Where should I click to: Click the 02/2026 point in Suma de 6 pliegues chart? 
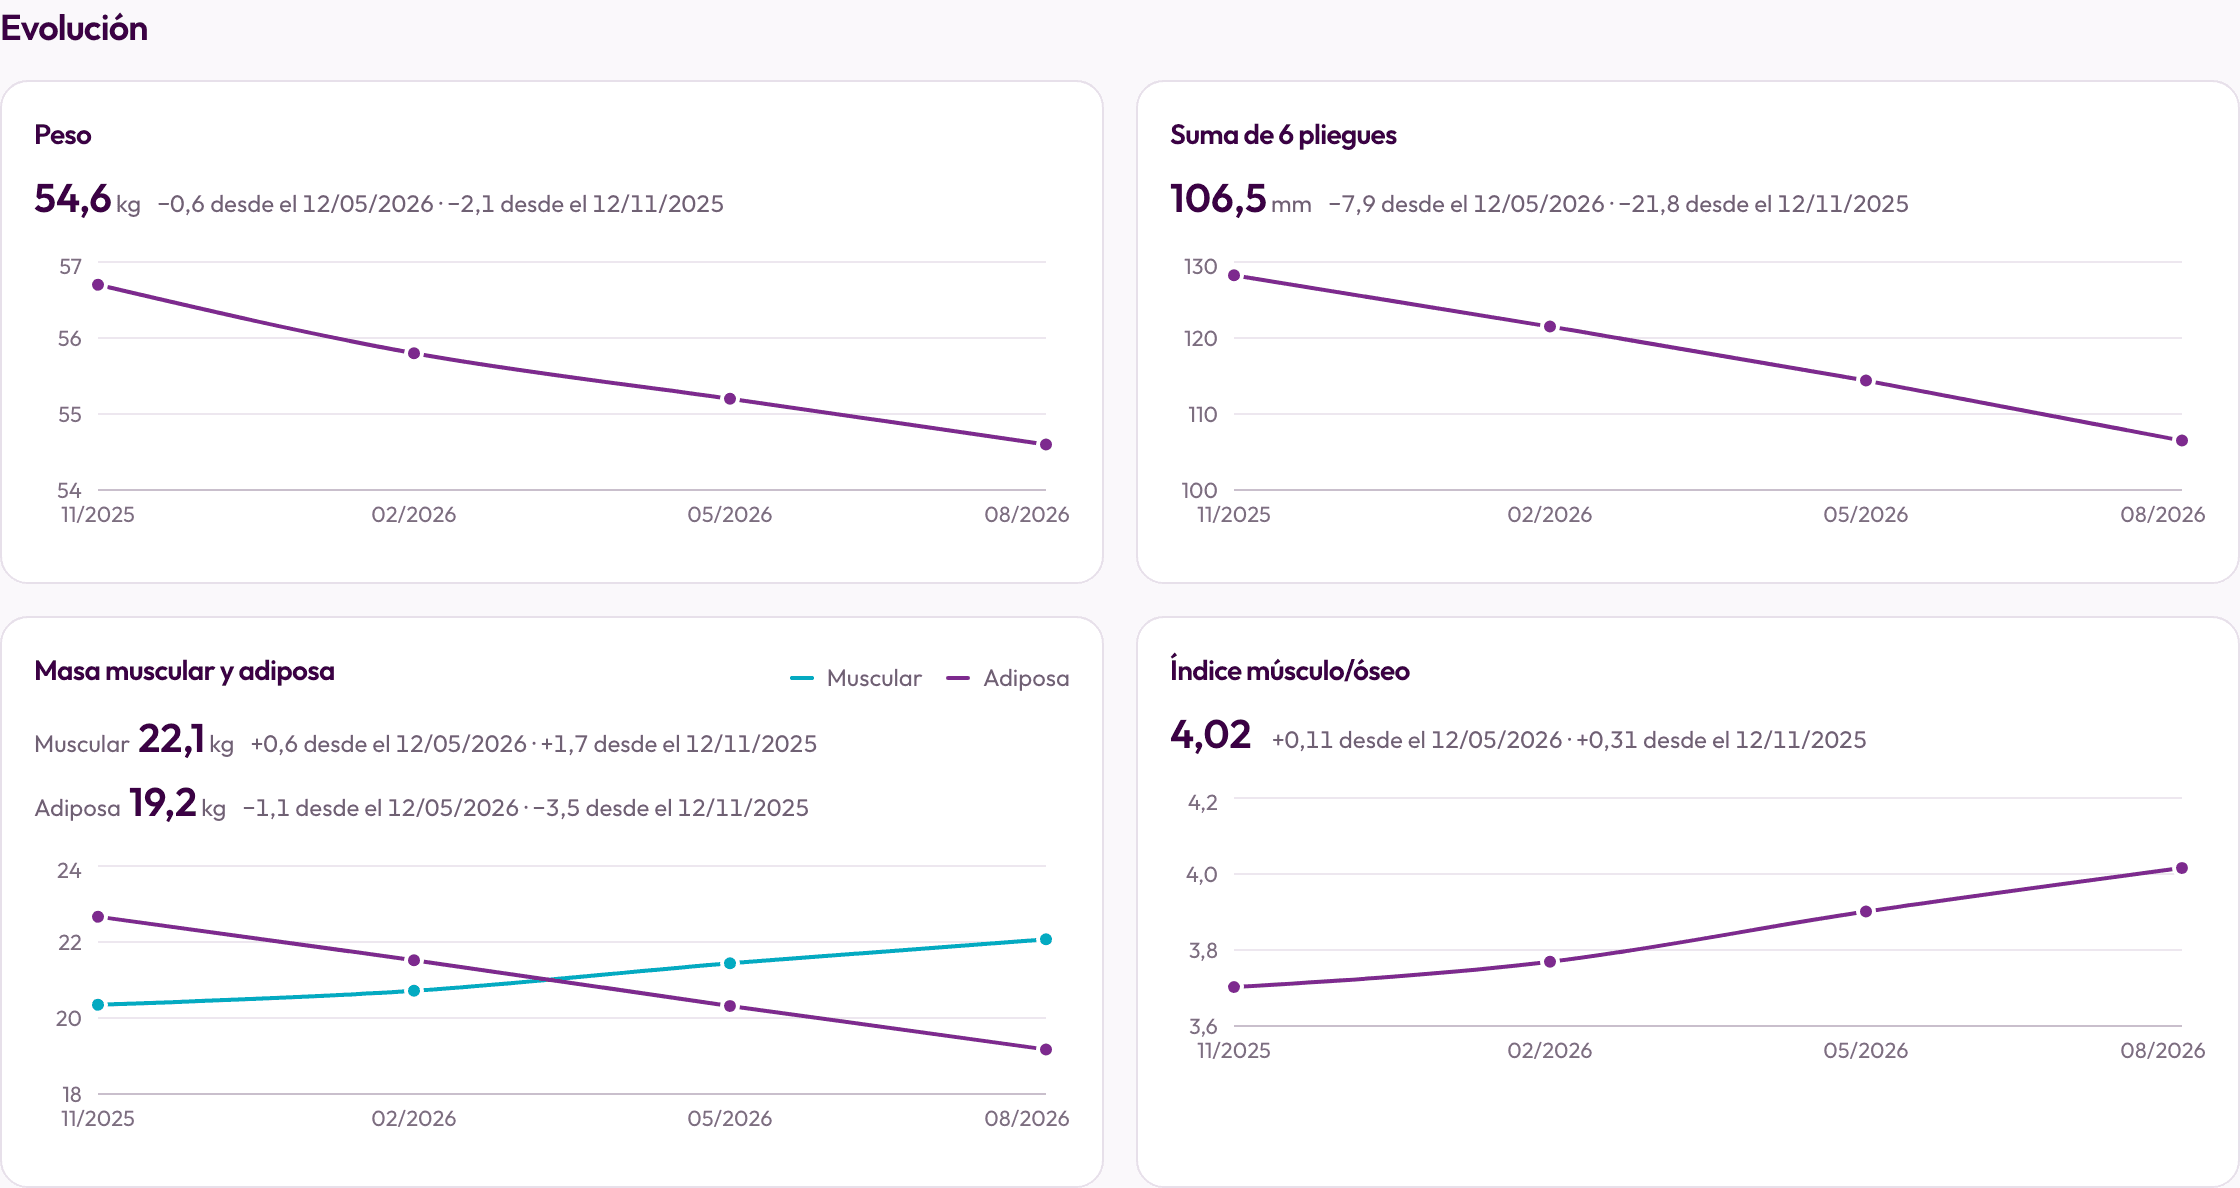click(x=1550, y=327)
